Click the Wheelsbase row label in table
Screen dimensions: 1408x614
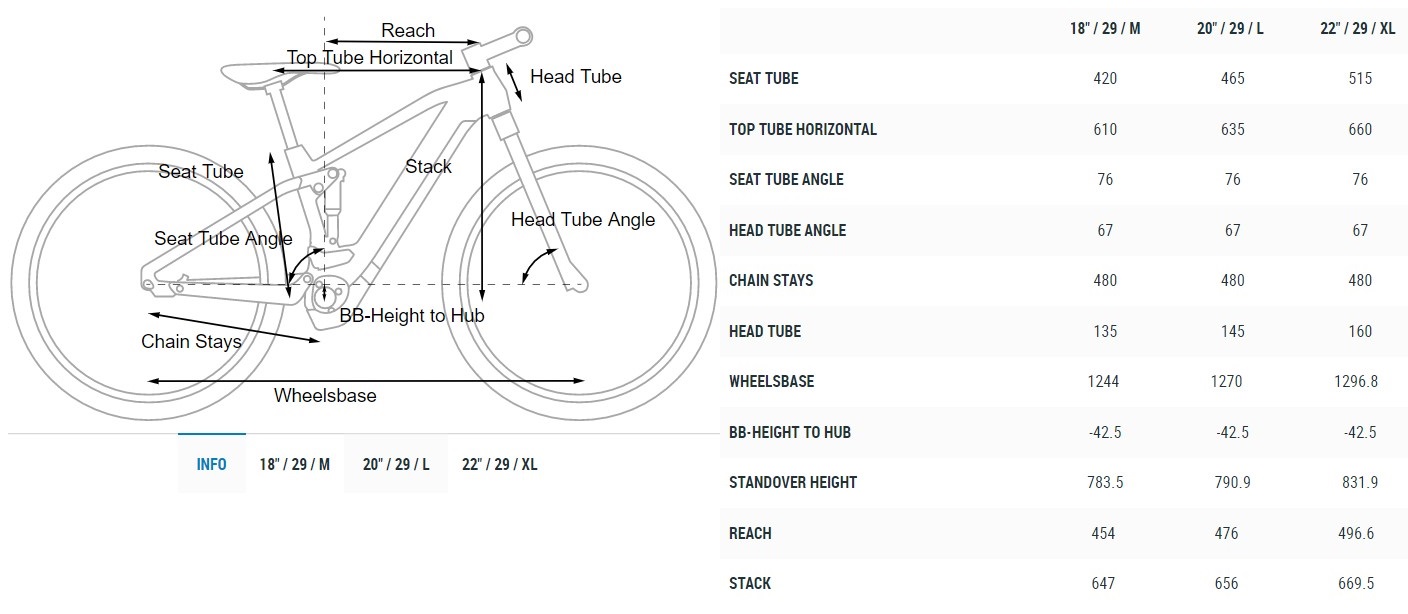click(772, 381)
